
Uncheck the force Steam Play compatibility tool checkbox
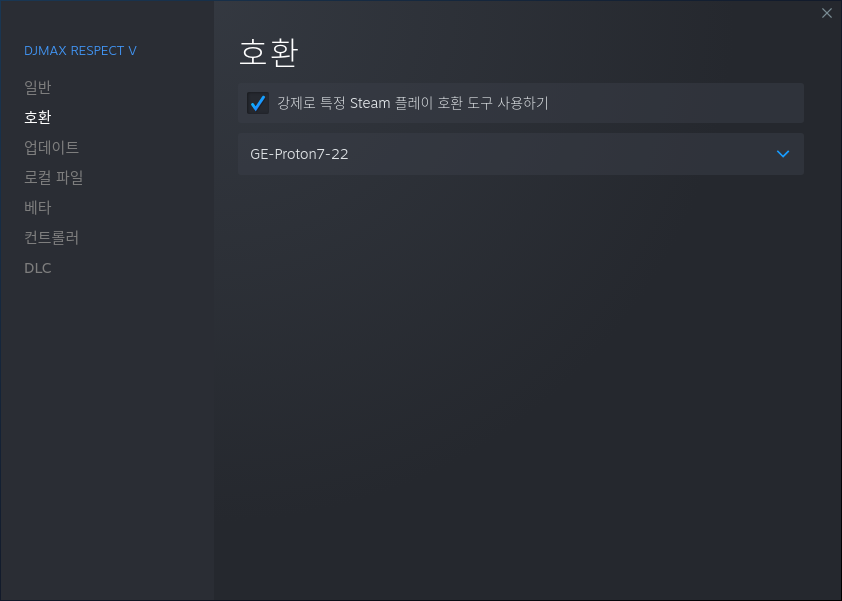point(258,103)
